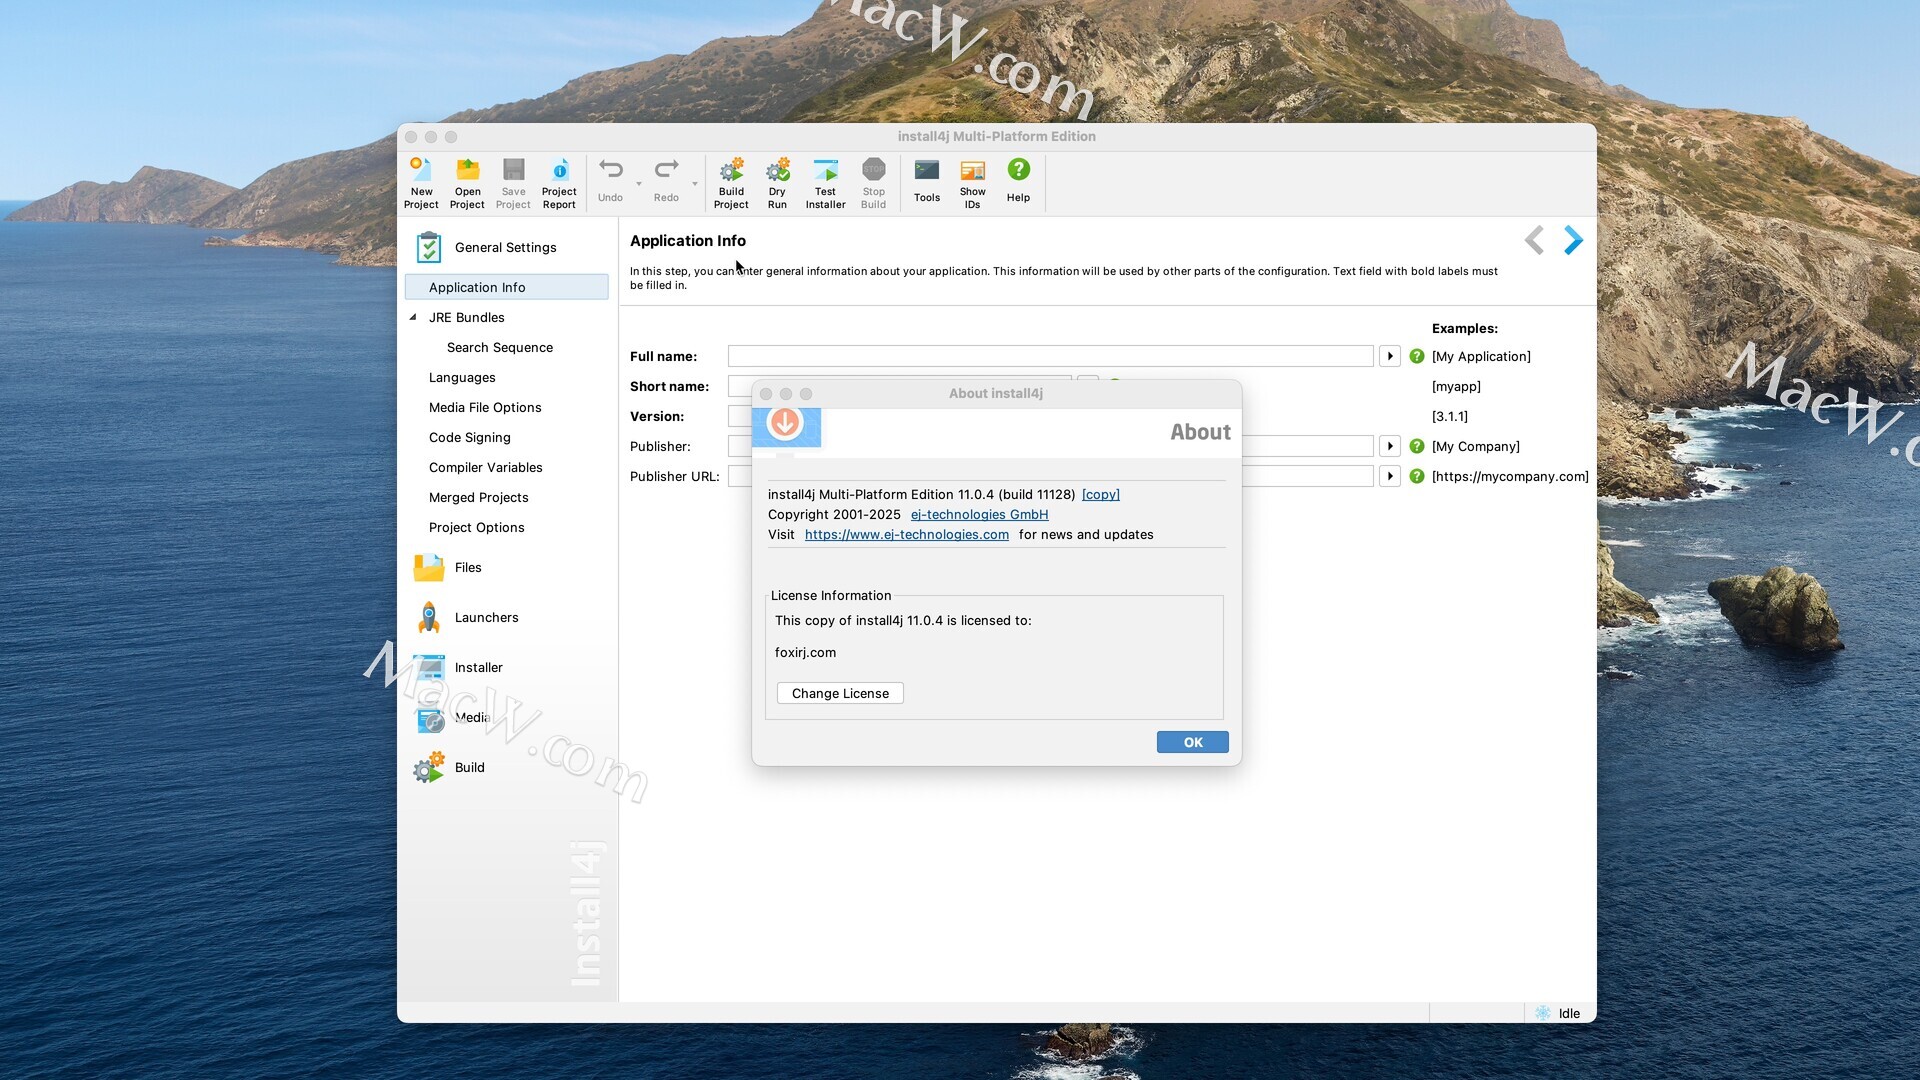Open the Launchers section

point(486,617)
